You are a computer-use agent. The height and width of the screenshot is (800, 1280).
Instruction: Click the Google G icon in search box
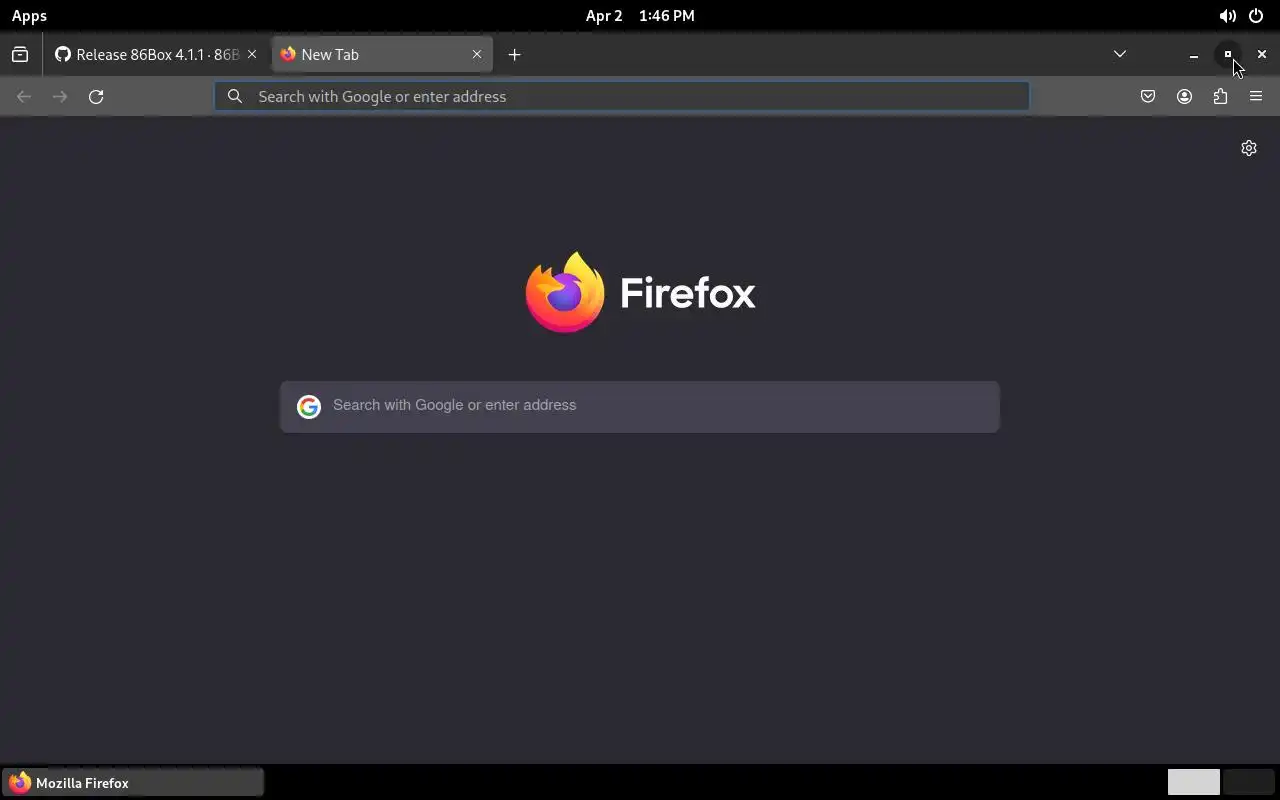(308, 406)
